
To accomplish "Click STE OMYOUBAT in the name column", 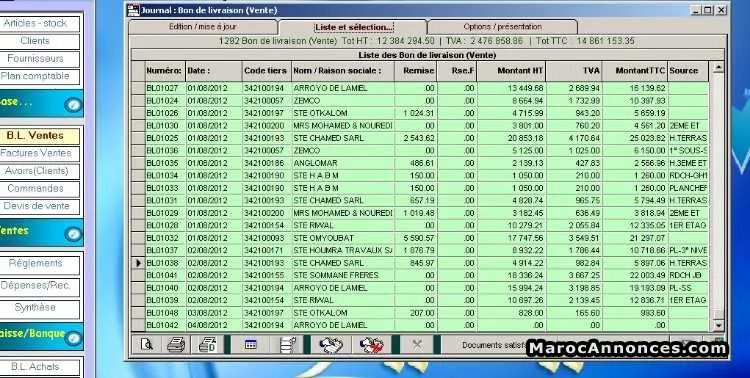I will pyautogui.click(x=342, y=238).
